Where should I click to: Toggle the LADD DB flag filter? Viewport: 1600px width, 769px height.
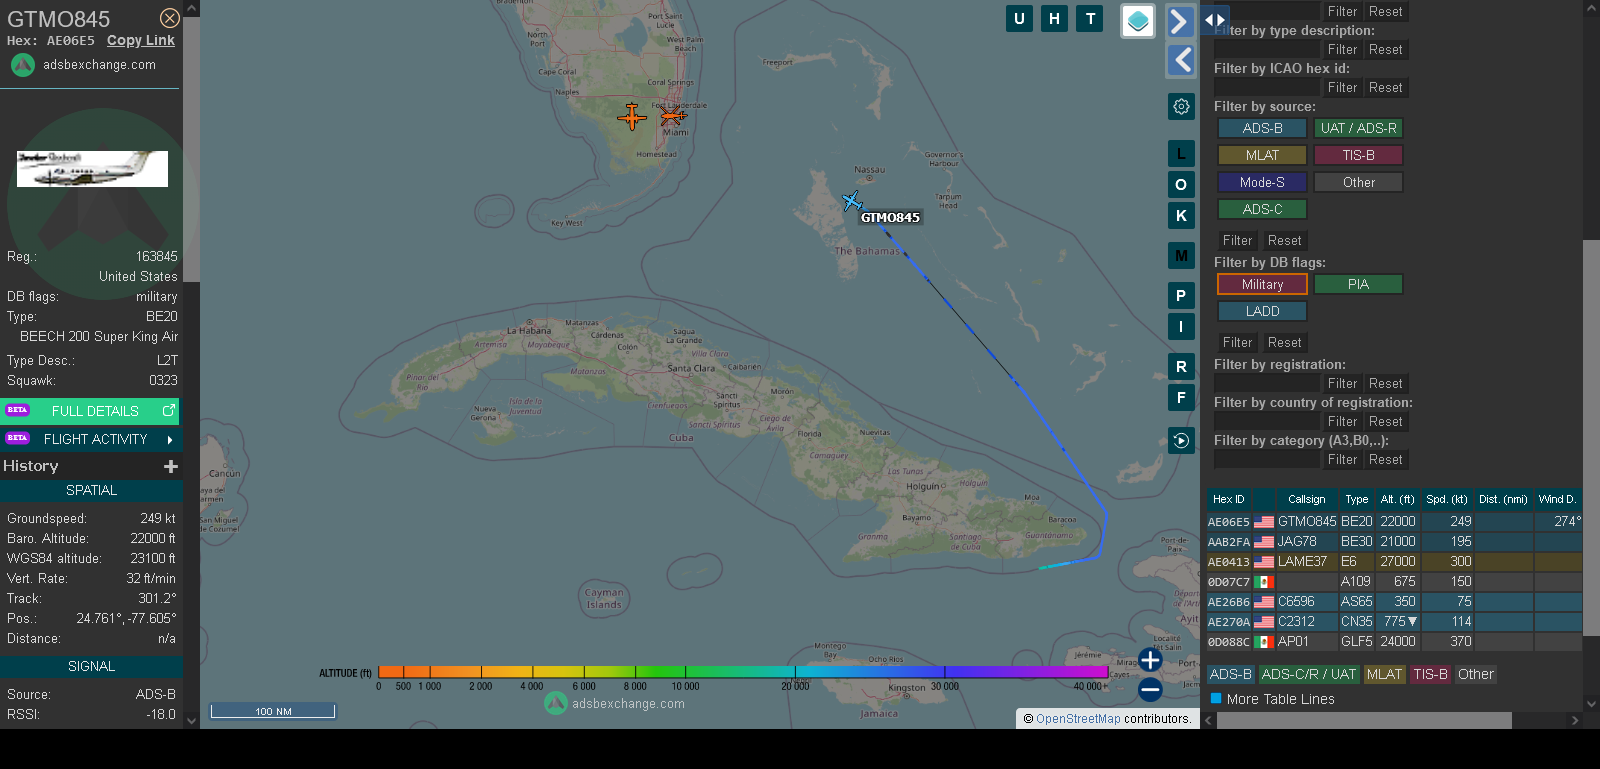[x=1262, y=311]
